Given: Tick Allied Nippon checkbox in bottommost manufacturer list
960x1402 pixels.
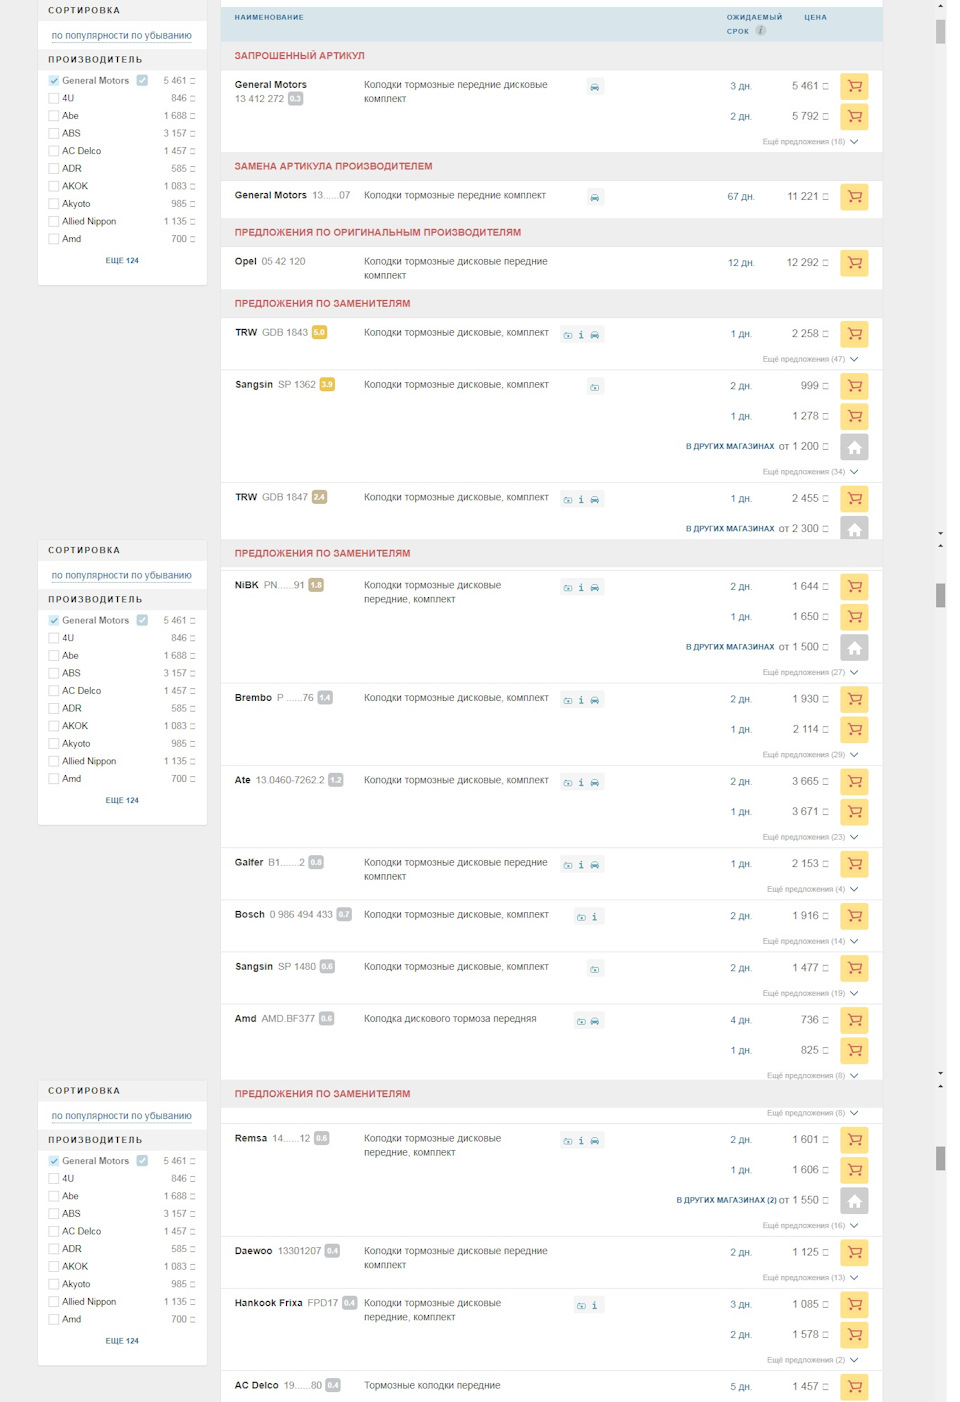Looking at the screenshot, I should 54,1302.
